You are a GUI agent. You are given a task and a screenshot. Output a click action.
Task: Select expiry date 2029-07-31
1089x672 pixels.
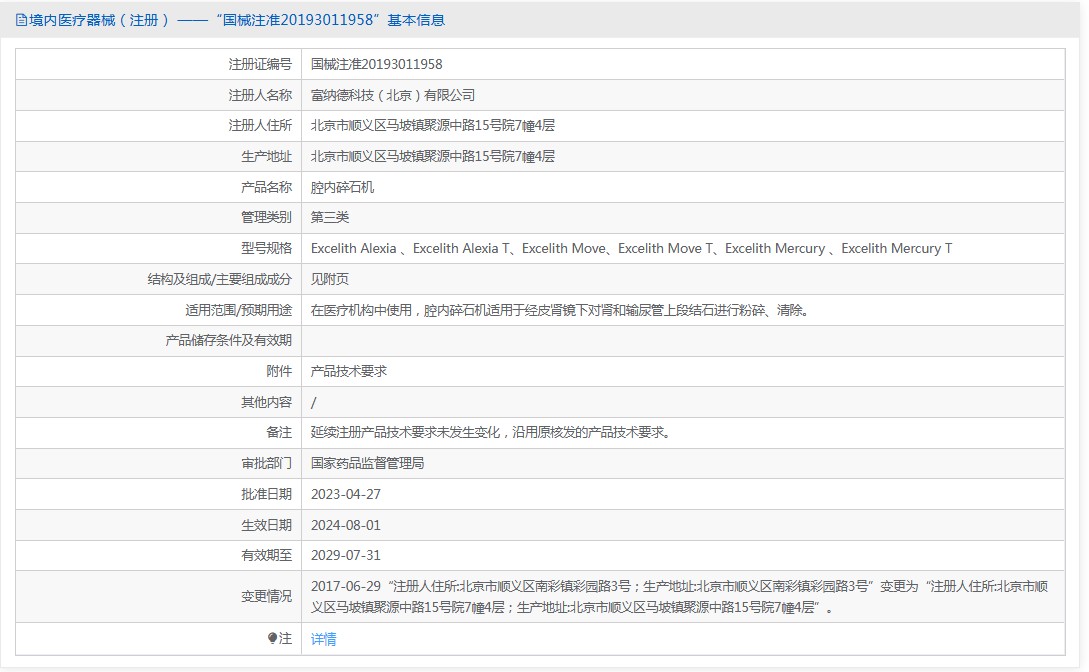tap(345, 555)
